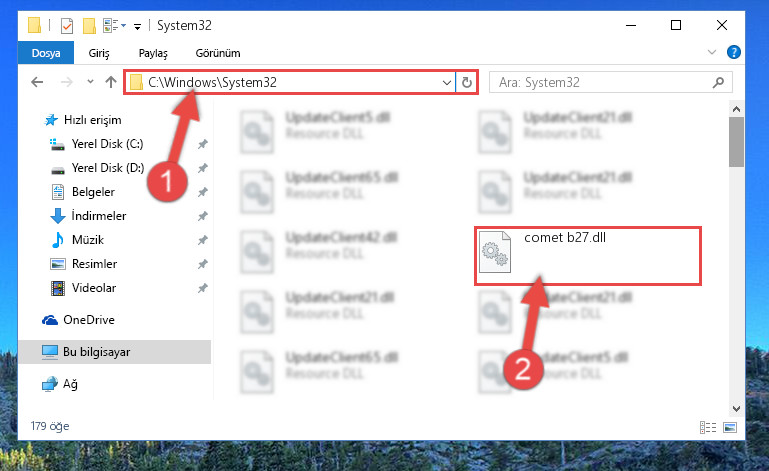Select Yerel Disk (C:) in quick access
The height and width of the screenshot is (471, 769).
[x=107, y=144]
